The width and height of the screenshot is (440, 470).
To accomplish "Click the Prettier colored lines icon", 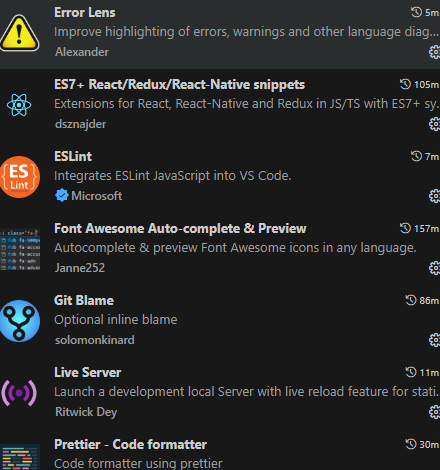I will coord(20,457).
